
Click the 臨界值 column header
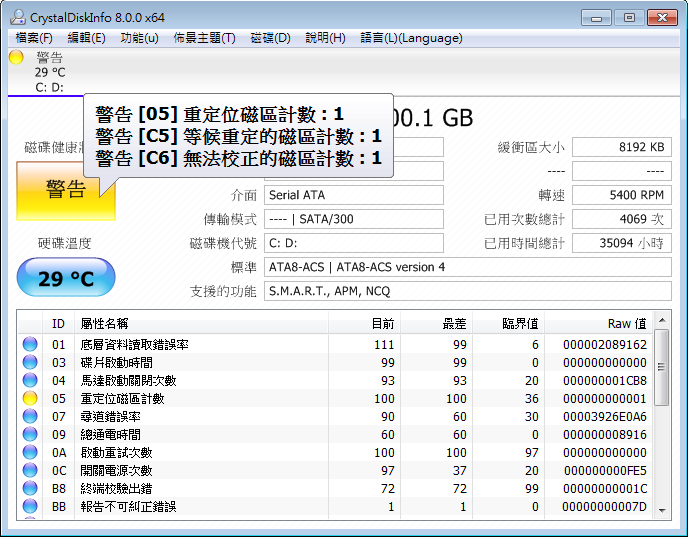(508, 323)
